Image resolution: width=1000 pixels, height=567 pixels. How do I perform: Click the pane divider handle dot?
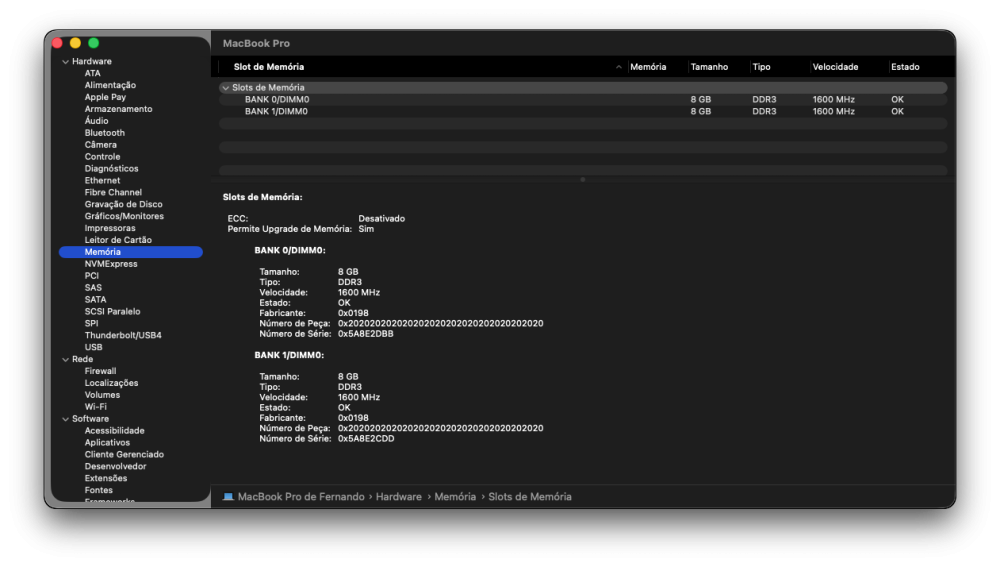pyautogui.click(x=582, y=180)
